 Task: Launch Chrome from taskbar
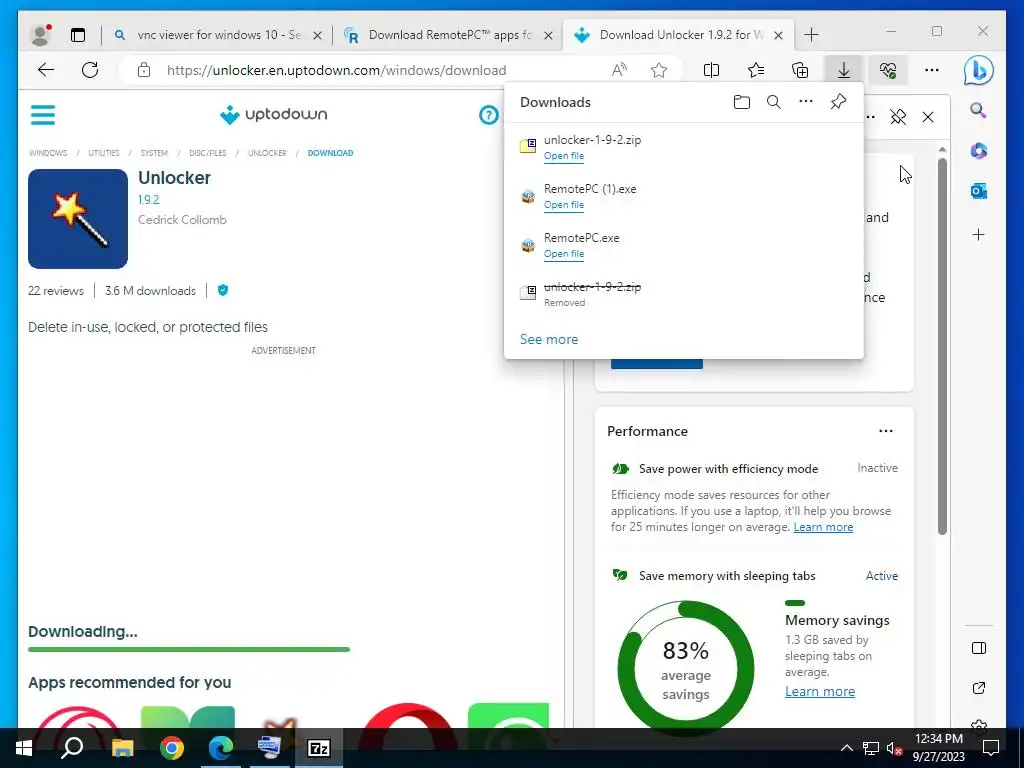[172, 748]
